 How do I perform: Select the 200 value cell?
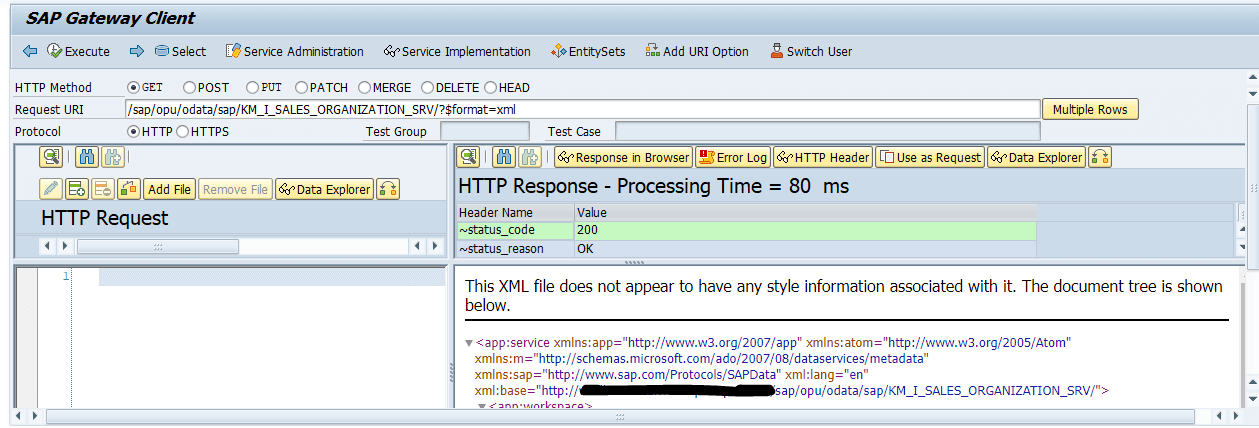806,230
